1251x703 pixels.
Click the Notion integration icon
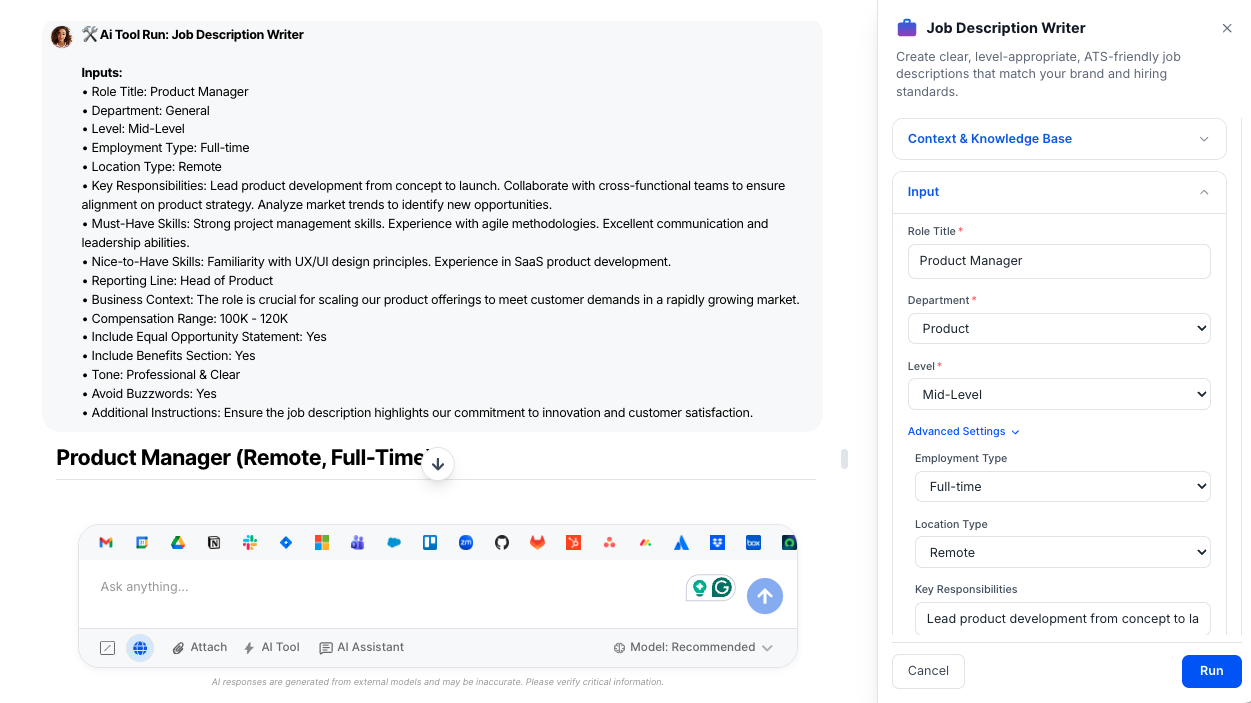[x=214, y=542]
